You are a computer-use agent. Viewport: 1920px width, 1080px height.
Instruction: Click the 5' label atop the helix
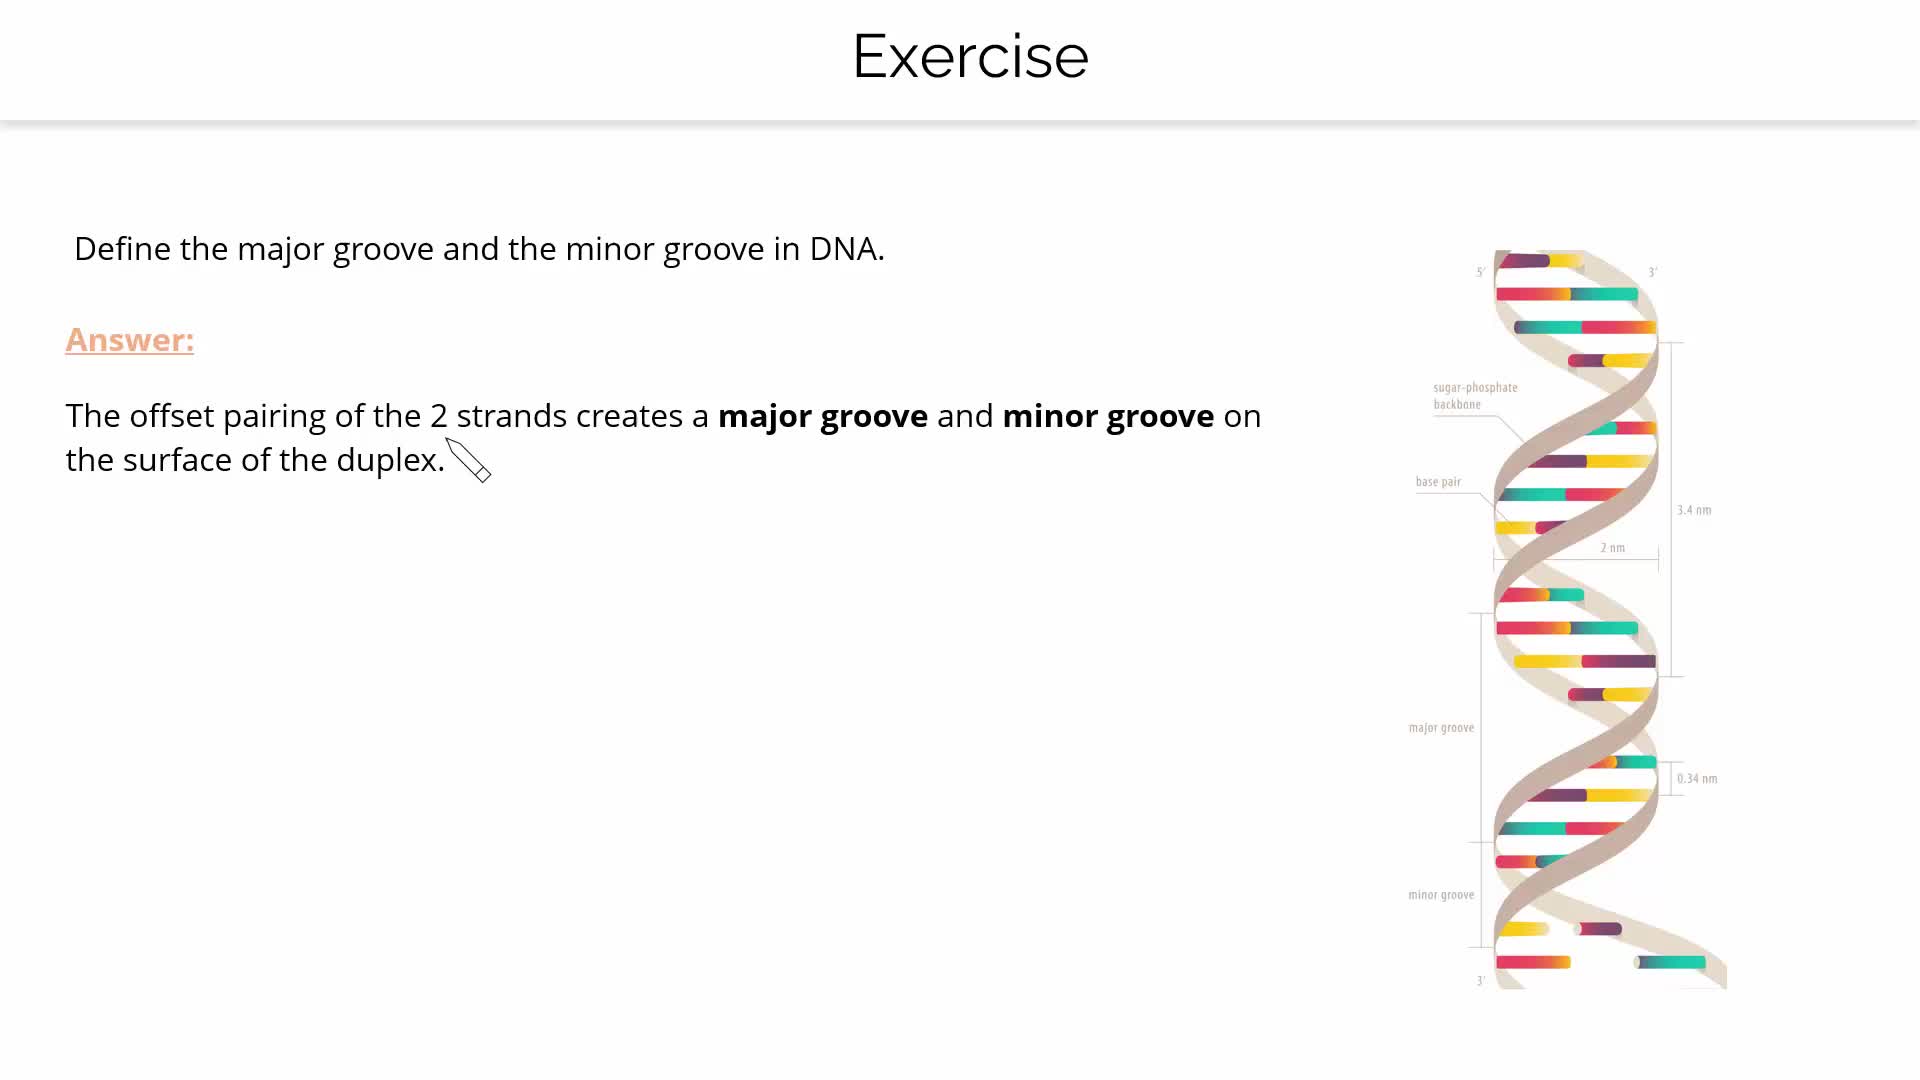point(1481,272)
